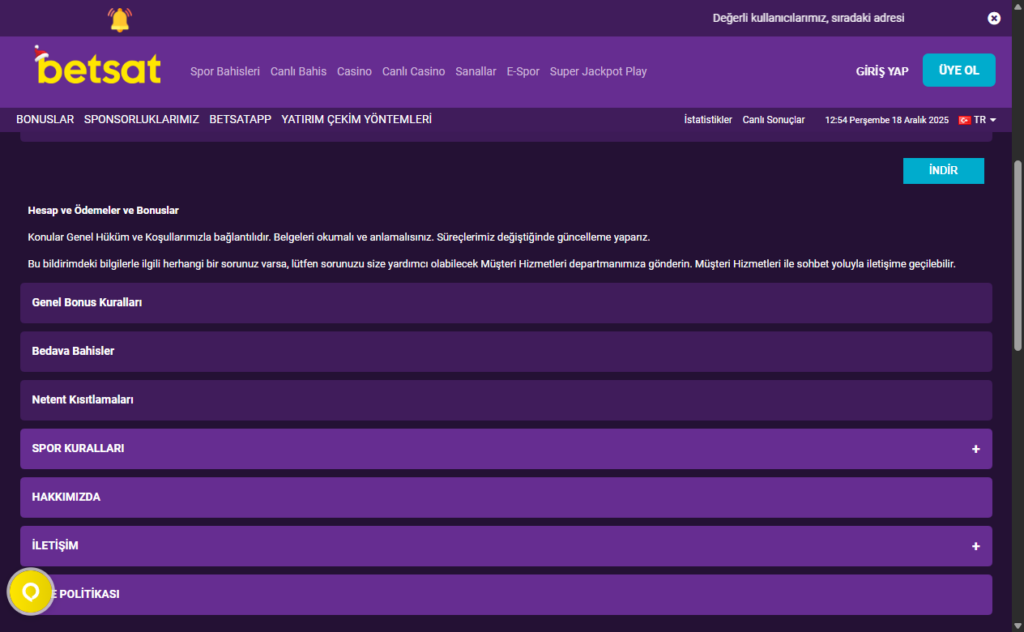
Task: Open the Bedava Bahisler section
Action: [506, 351]
